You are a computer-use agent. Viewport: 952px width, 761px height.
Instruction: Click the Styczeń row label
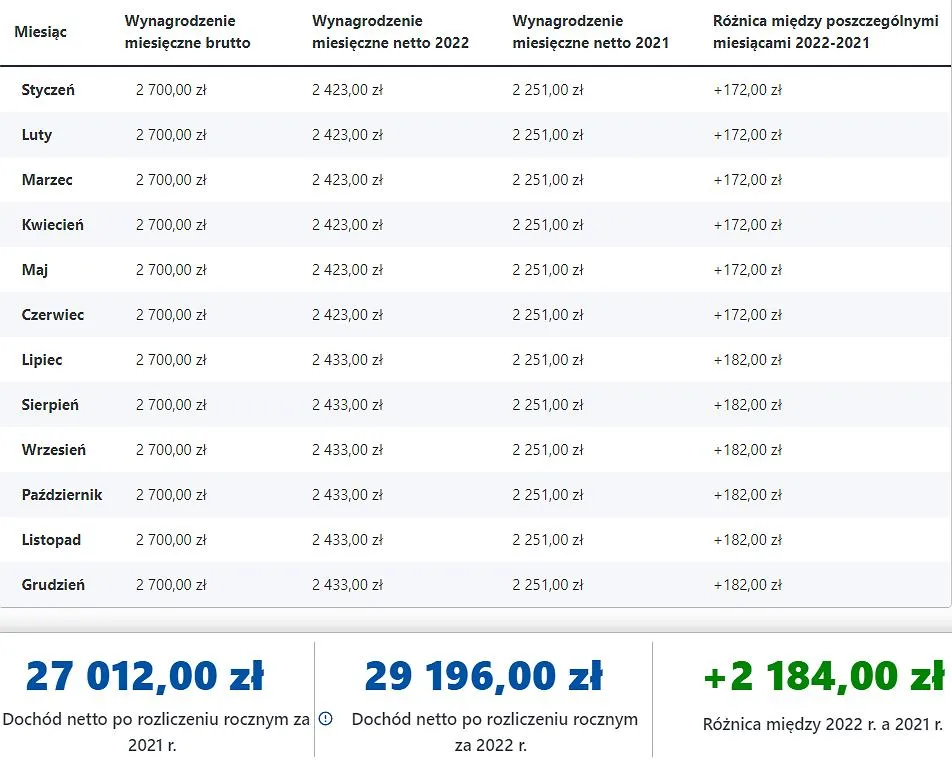[46, 90]
